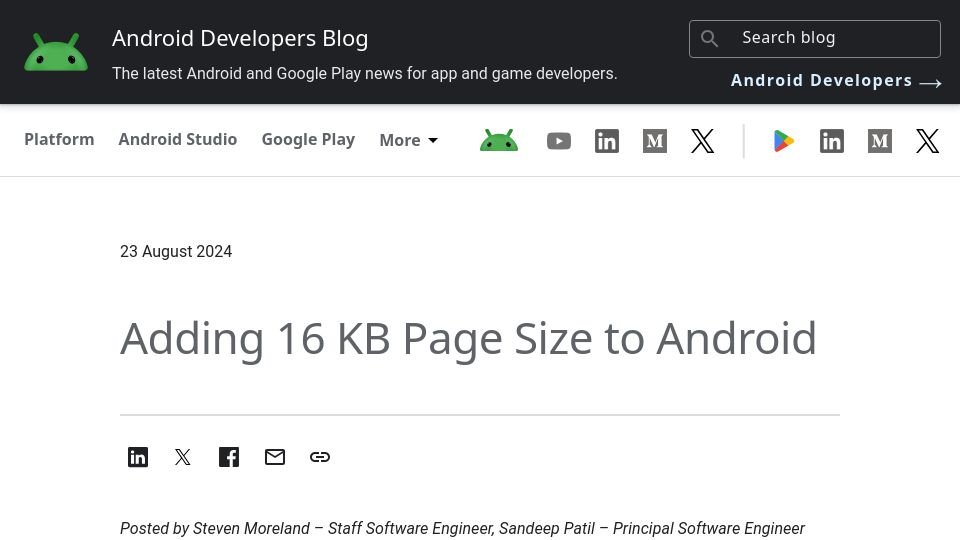Click the green Android logo in the header

click(x=56, y=52)
